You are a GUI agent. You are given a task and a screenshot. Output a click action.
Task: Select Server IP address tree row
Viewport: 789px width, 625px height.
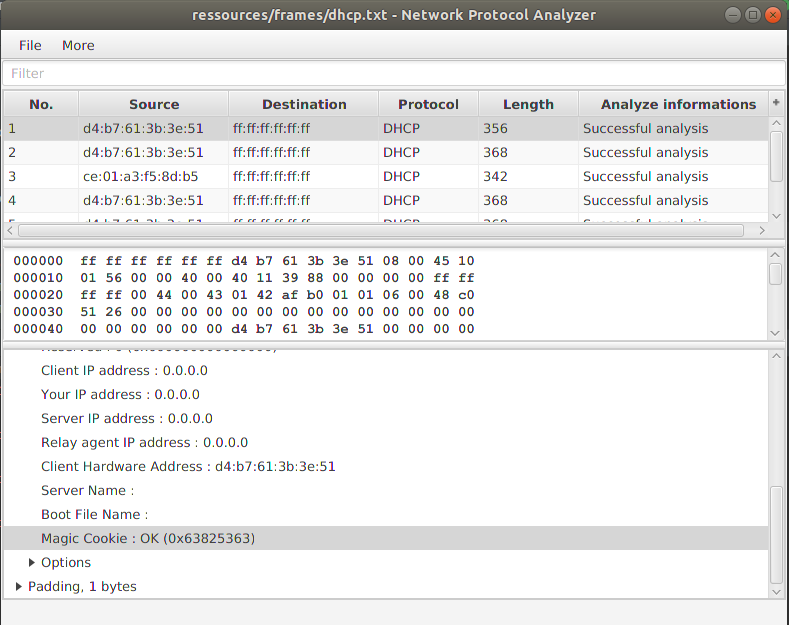tap(386, 419)
